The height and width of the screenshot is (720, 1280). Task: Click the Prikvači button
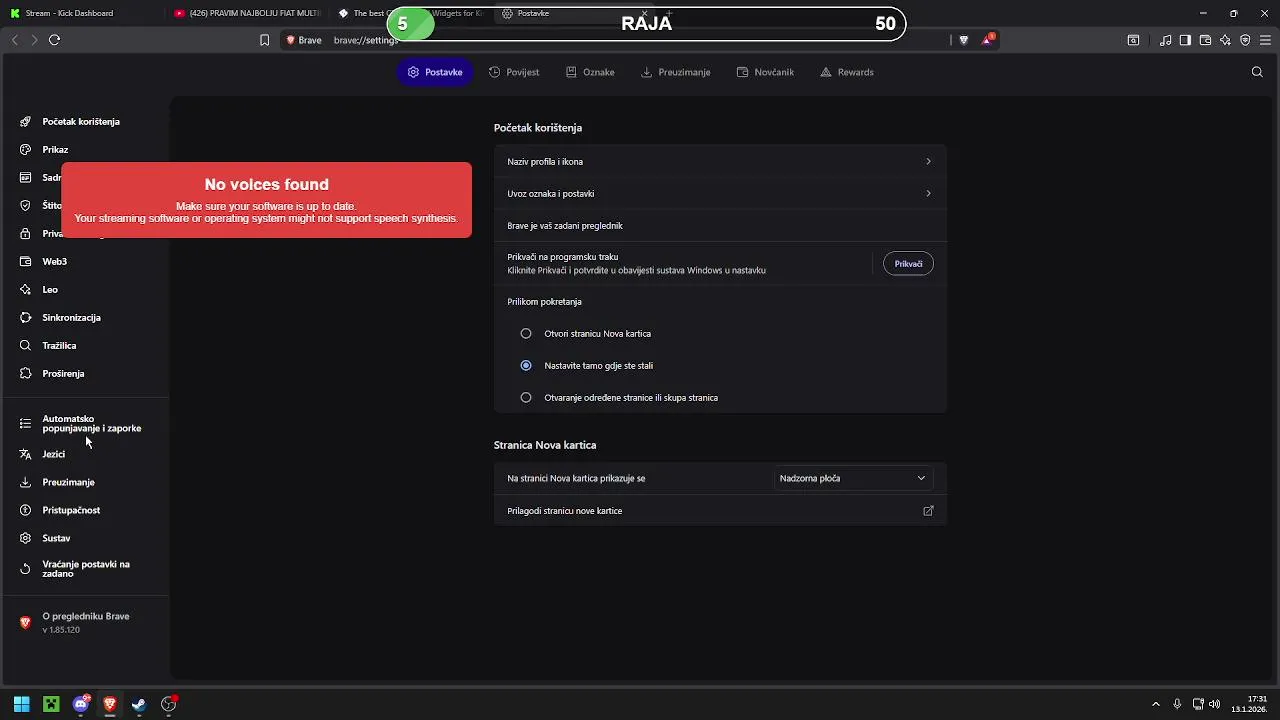tap(908, 264)
